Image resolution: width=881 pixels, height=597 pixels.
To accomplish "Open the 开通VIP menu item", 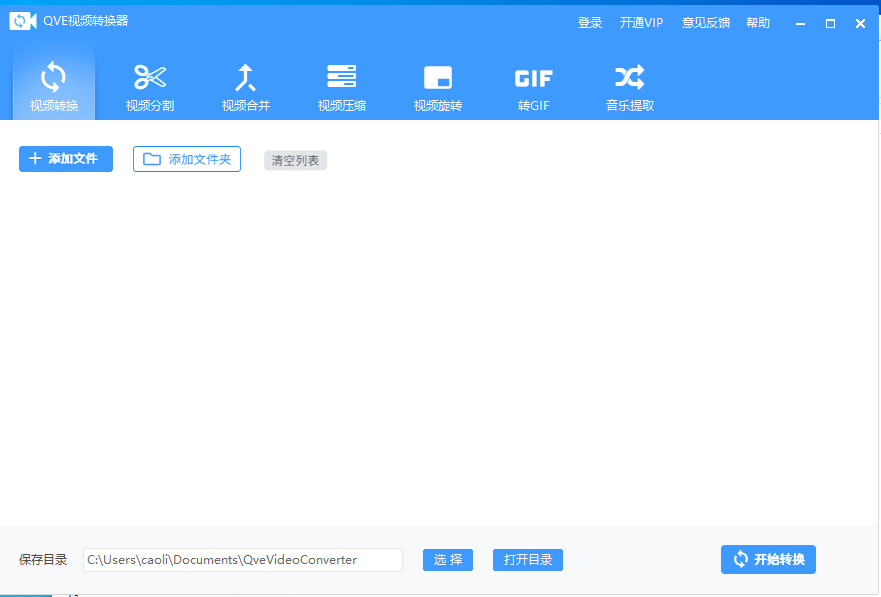I will (x=641, y=22).
